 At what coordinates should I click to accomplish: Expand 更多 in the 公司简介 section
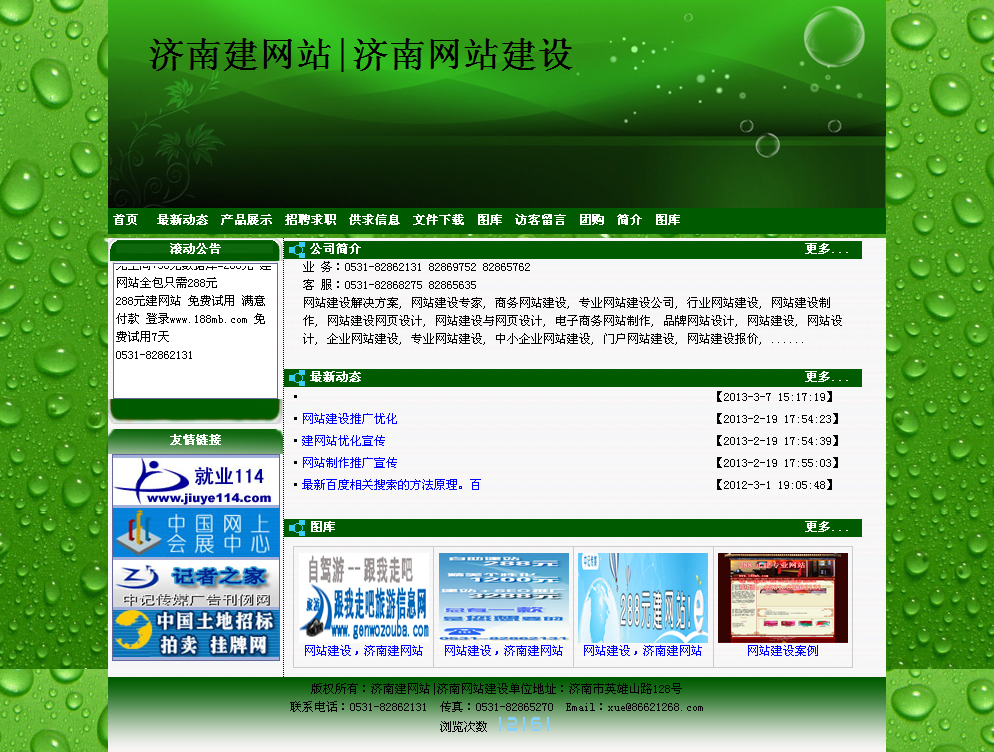click(x=826, y=250)
